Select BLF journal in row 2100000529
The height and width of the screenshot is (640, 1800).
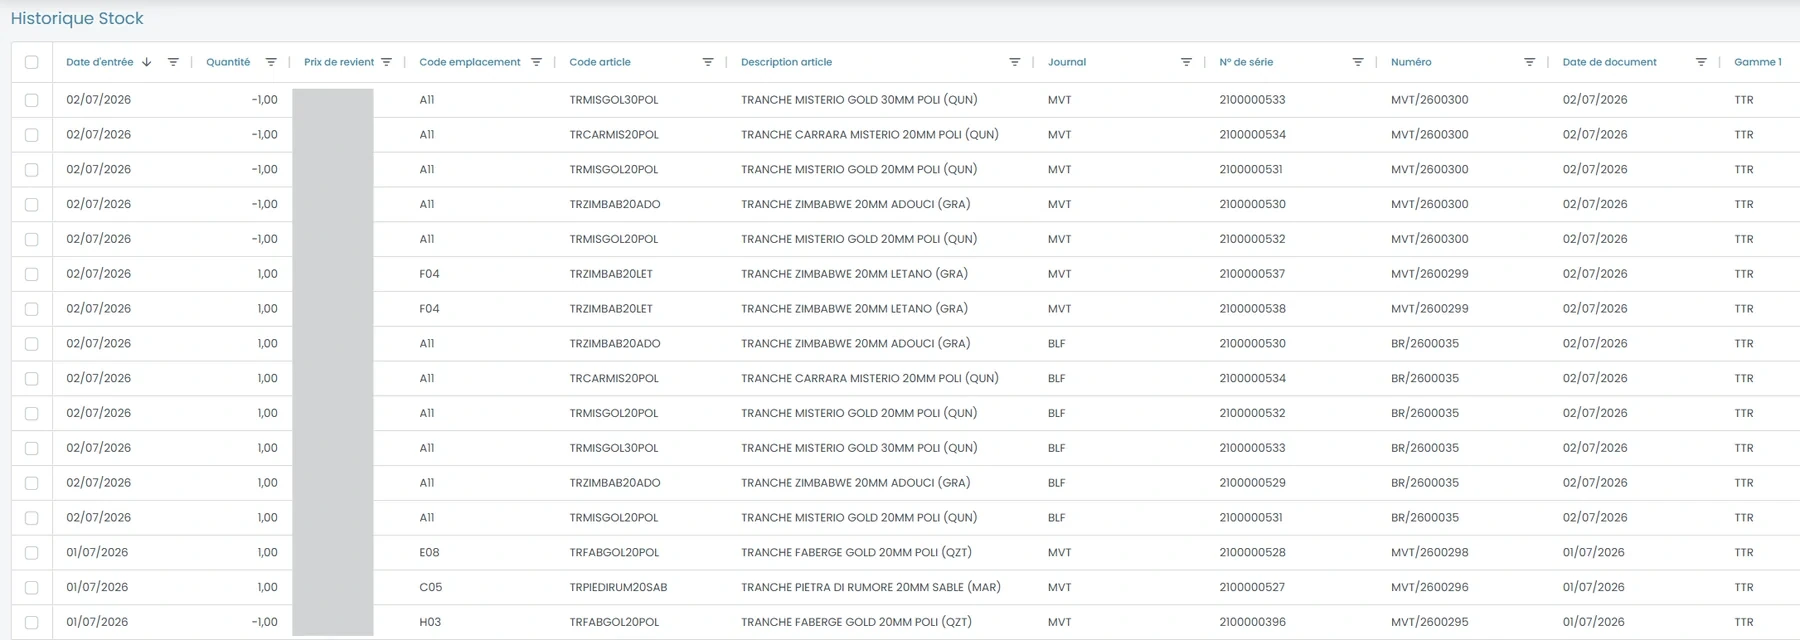point(1057,483)
